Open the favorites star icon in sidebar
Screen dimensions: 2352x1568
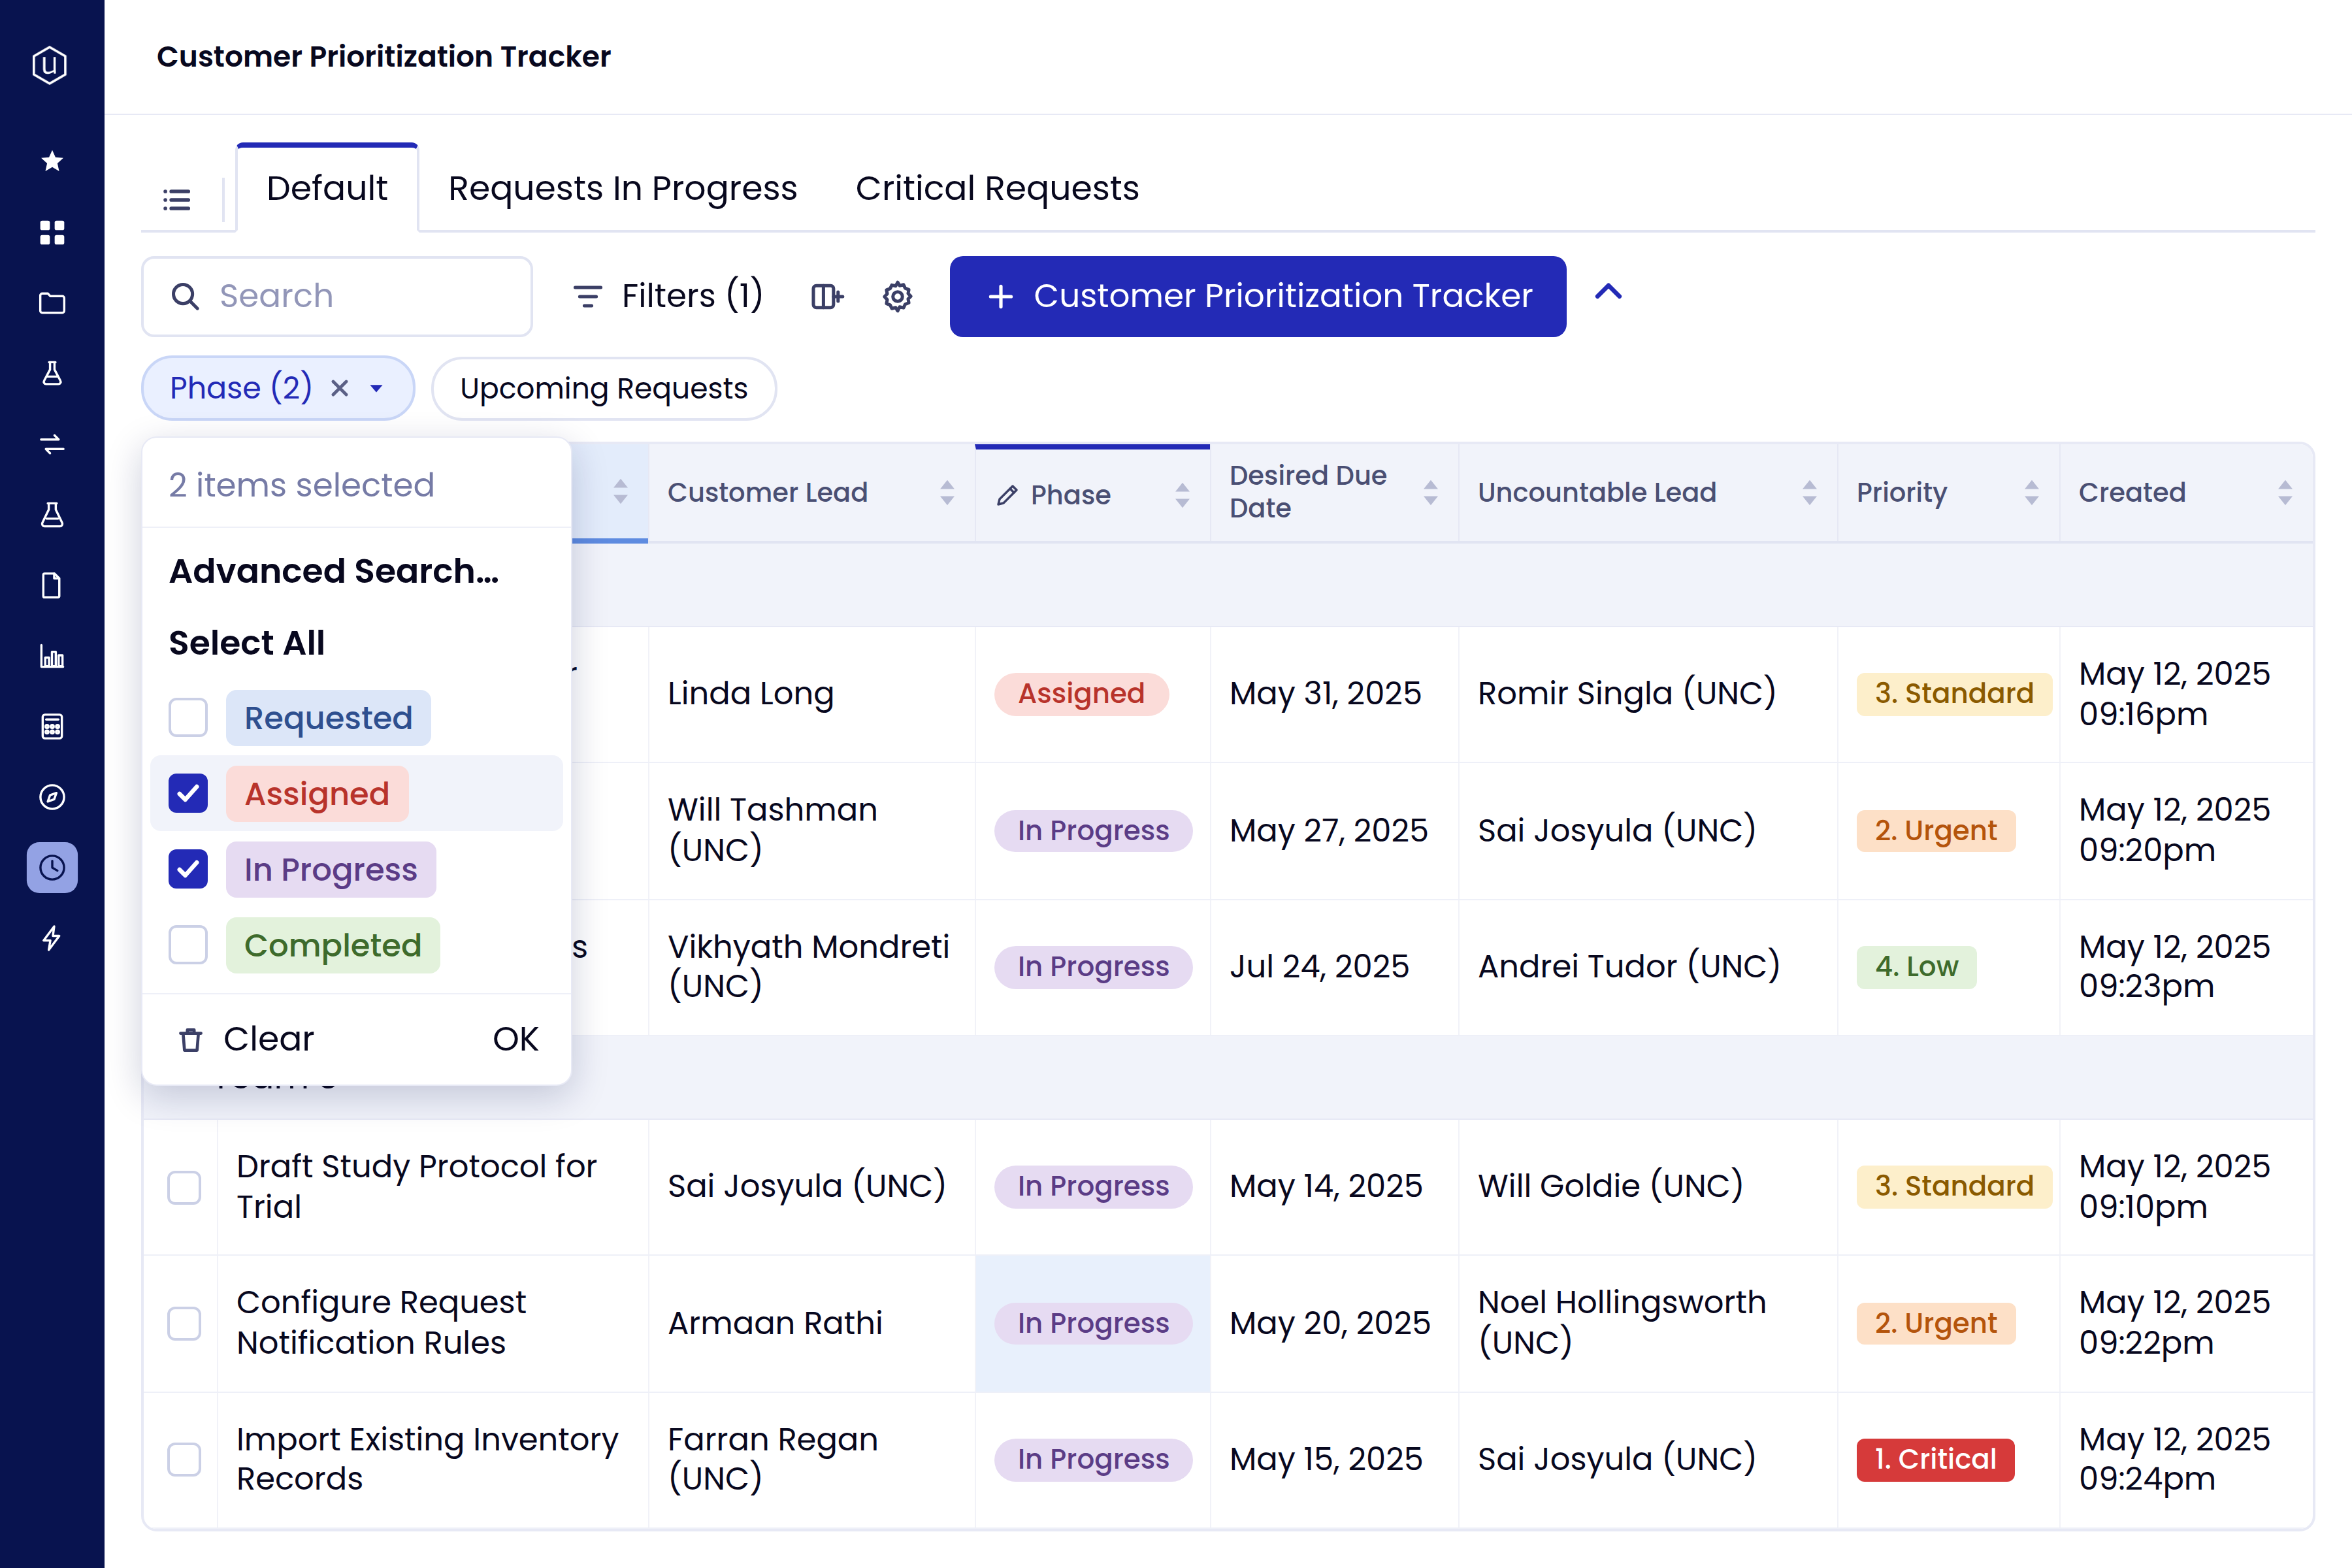point(52,161)
